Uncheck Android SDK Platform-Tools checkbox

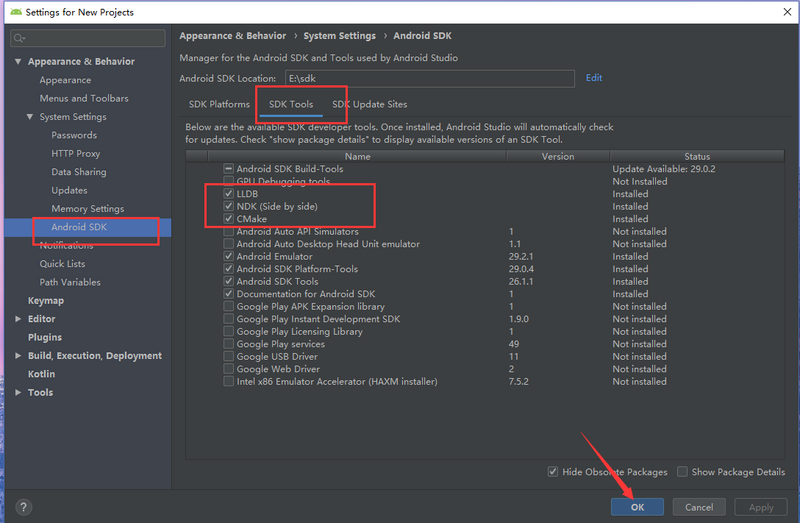coord(229,269)
